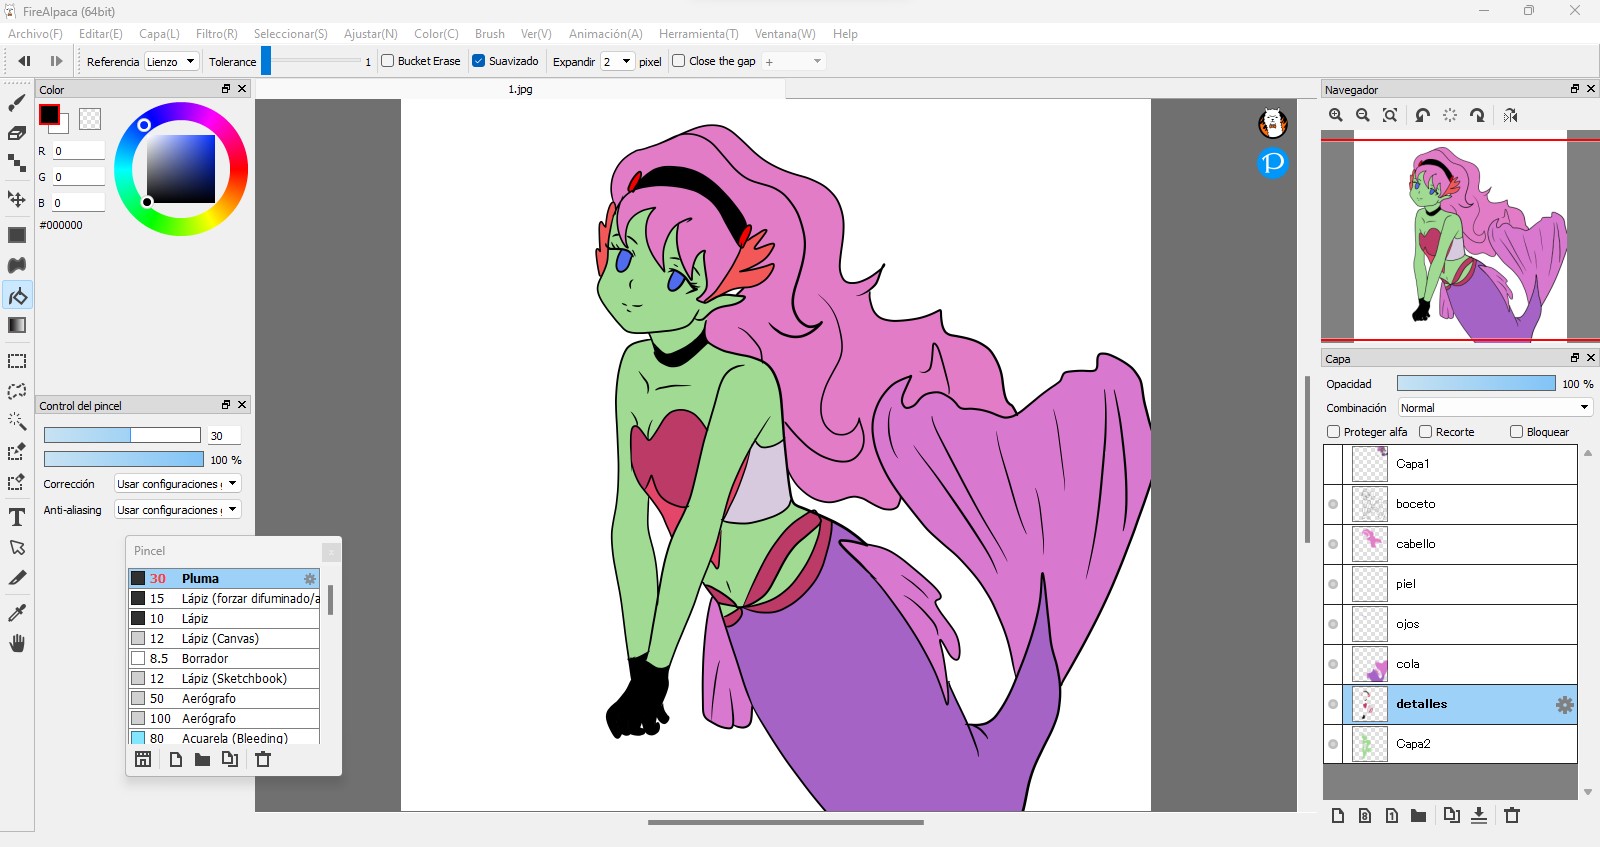This screenshot has height=847, width=1600.
Task: Open Corrección dropdown
Action: (x=177, y=484)
